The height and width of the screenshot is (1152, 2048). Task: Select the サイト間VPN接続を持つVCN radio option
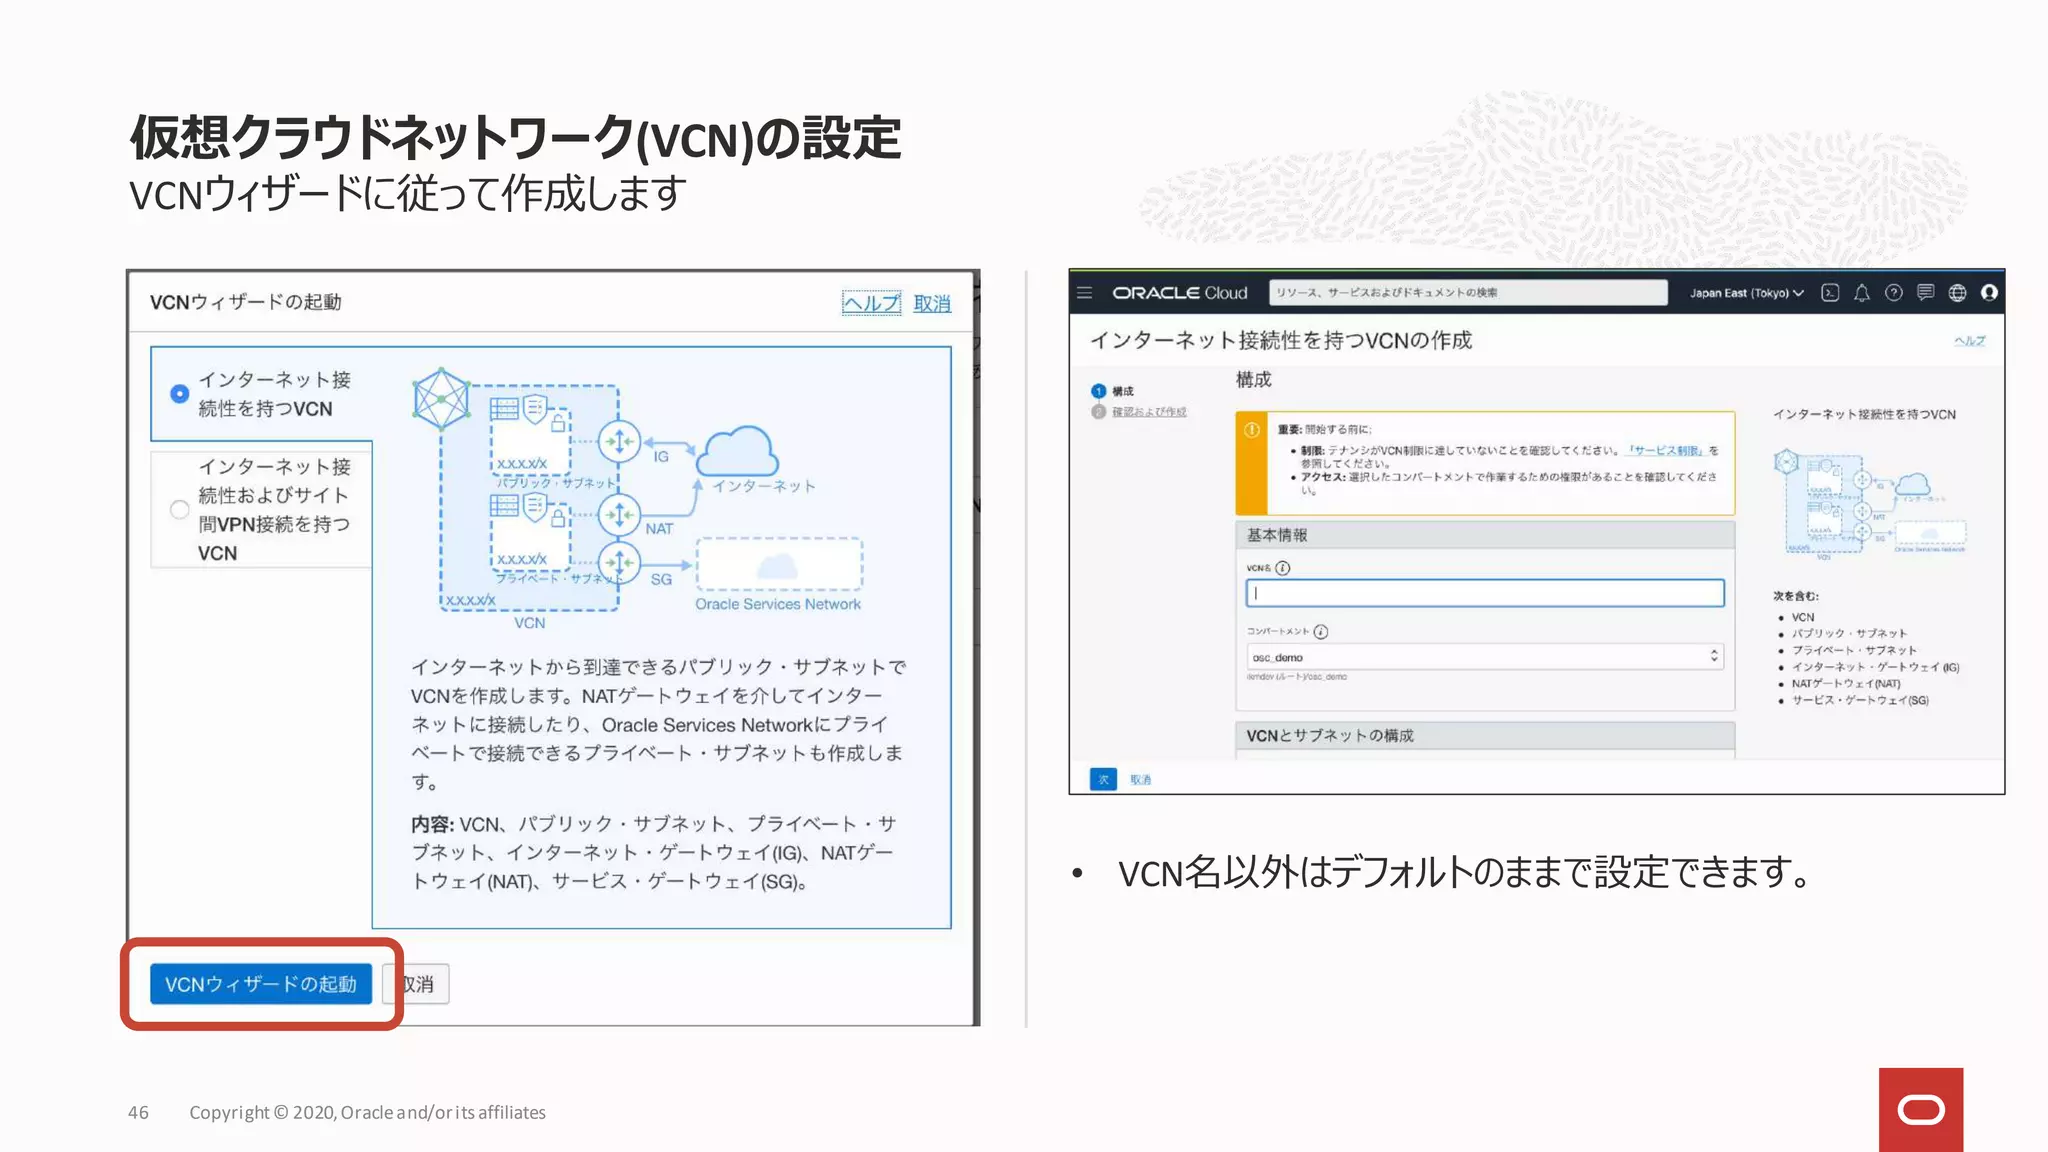(179, 510)
